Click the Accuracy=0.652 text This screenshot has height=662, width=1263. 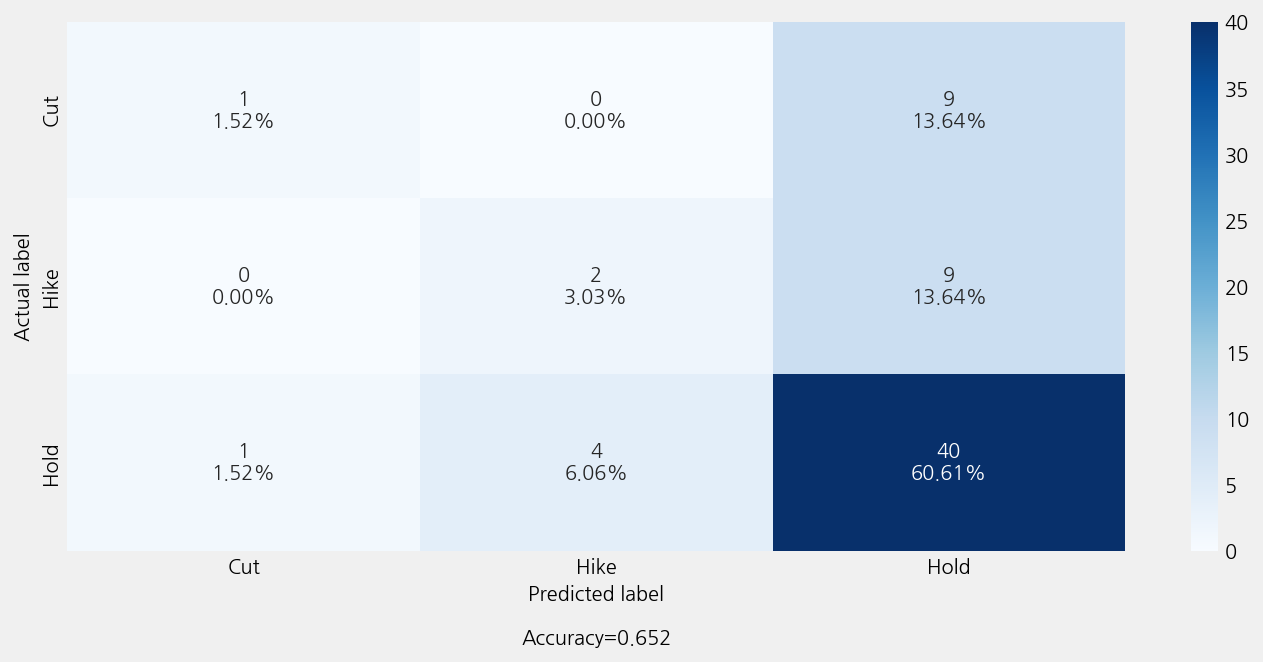[x=596, y=638]
